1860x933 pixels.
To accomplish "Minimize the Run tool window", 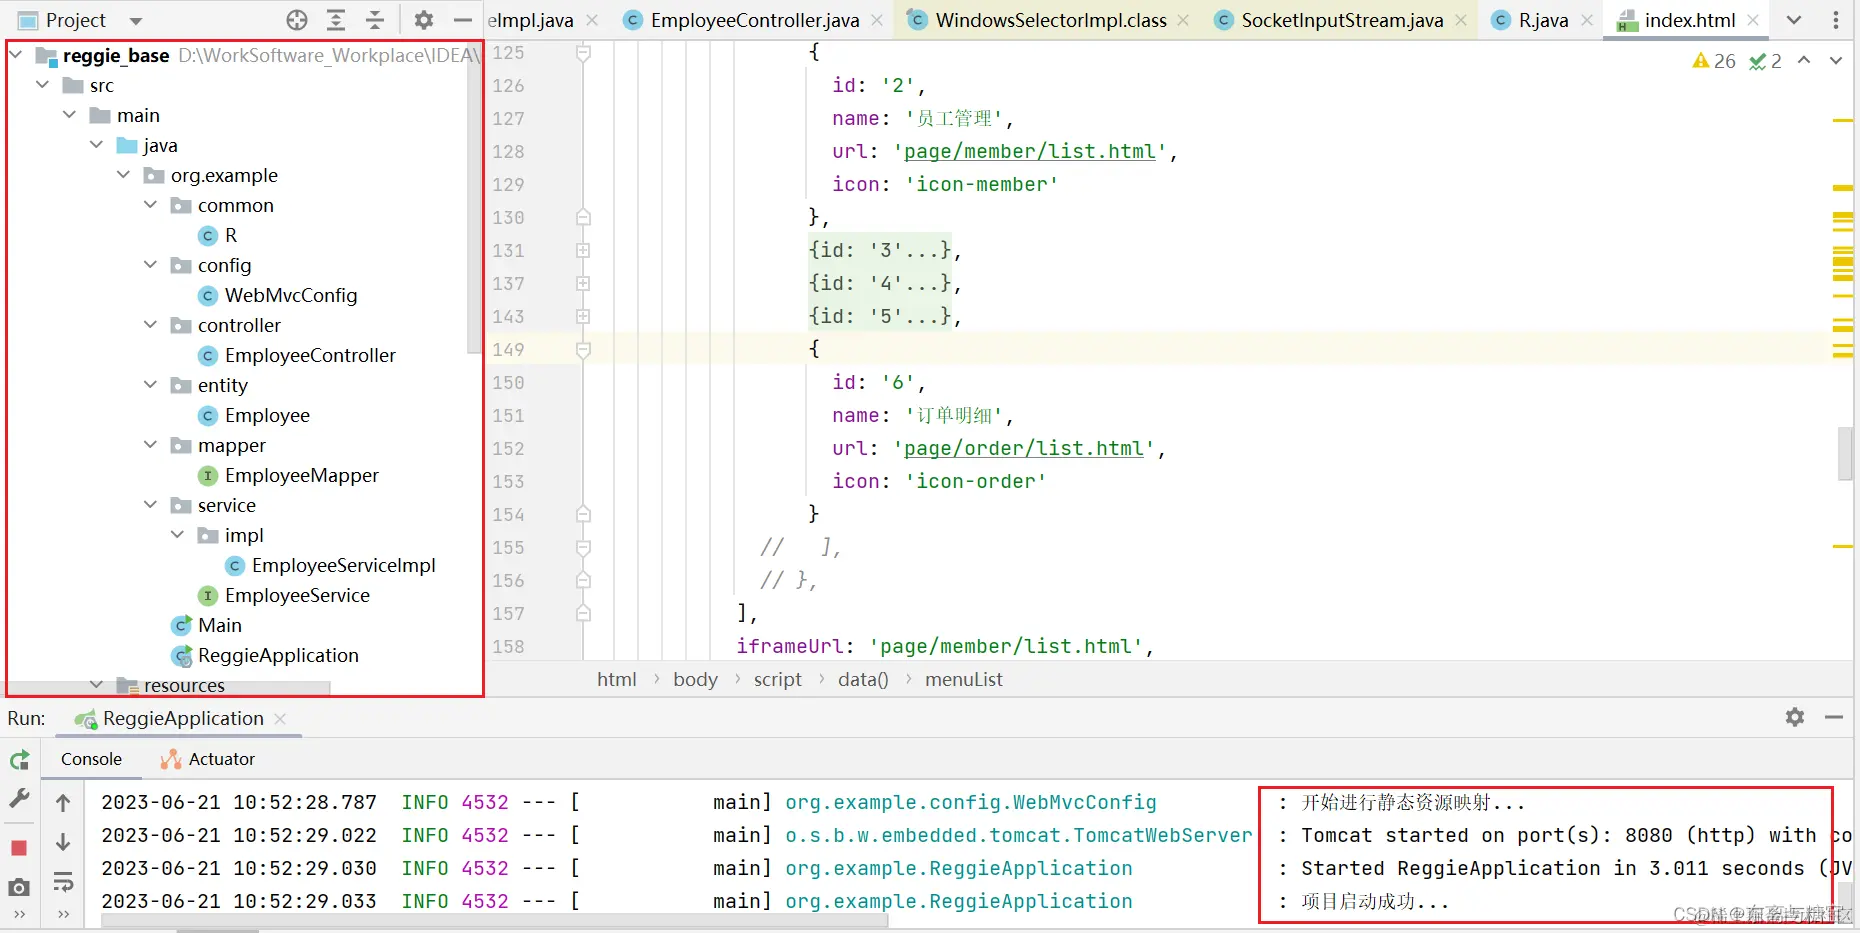I will [x=1834, y=717].
